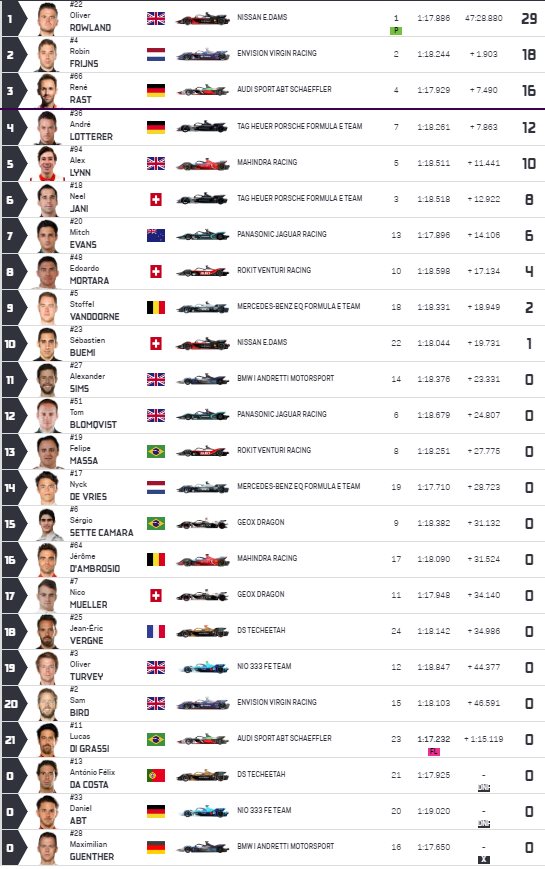Click the France flag beside Vergne

click(x=156, y=631)
